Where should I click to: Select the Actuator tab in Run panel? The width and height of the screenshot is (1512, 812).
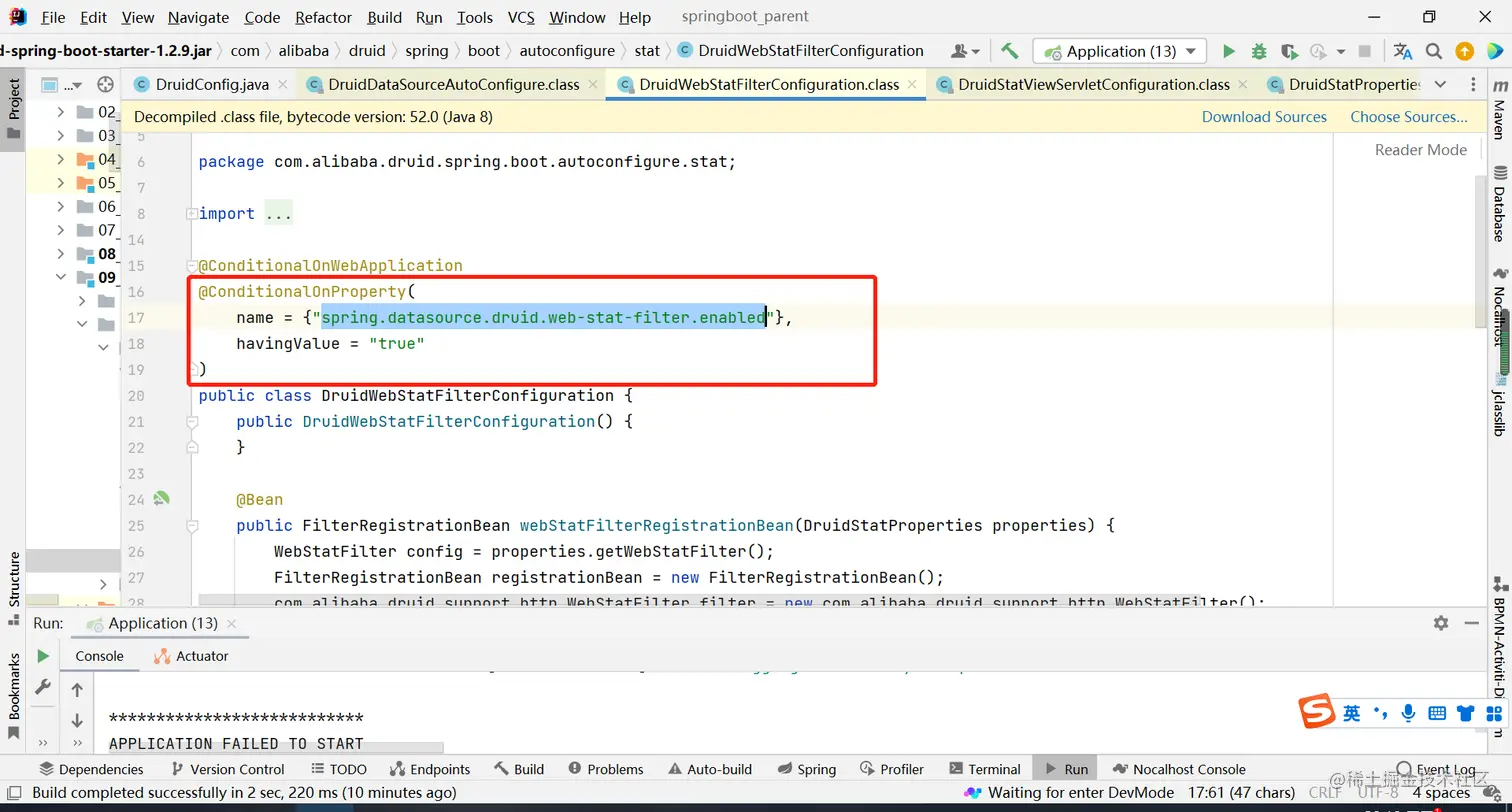coord(191,656)
